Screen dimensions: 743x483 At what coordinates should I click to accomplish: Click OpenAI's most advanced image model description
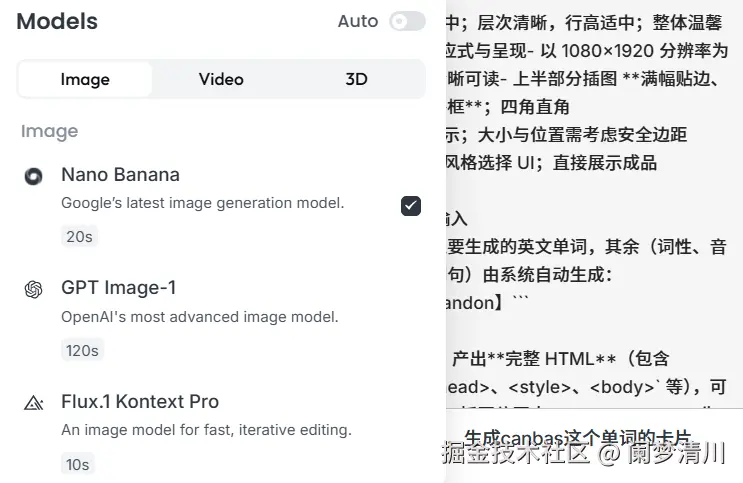200,317
